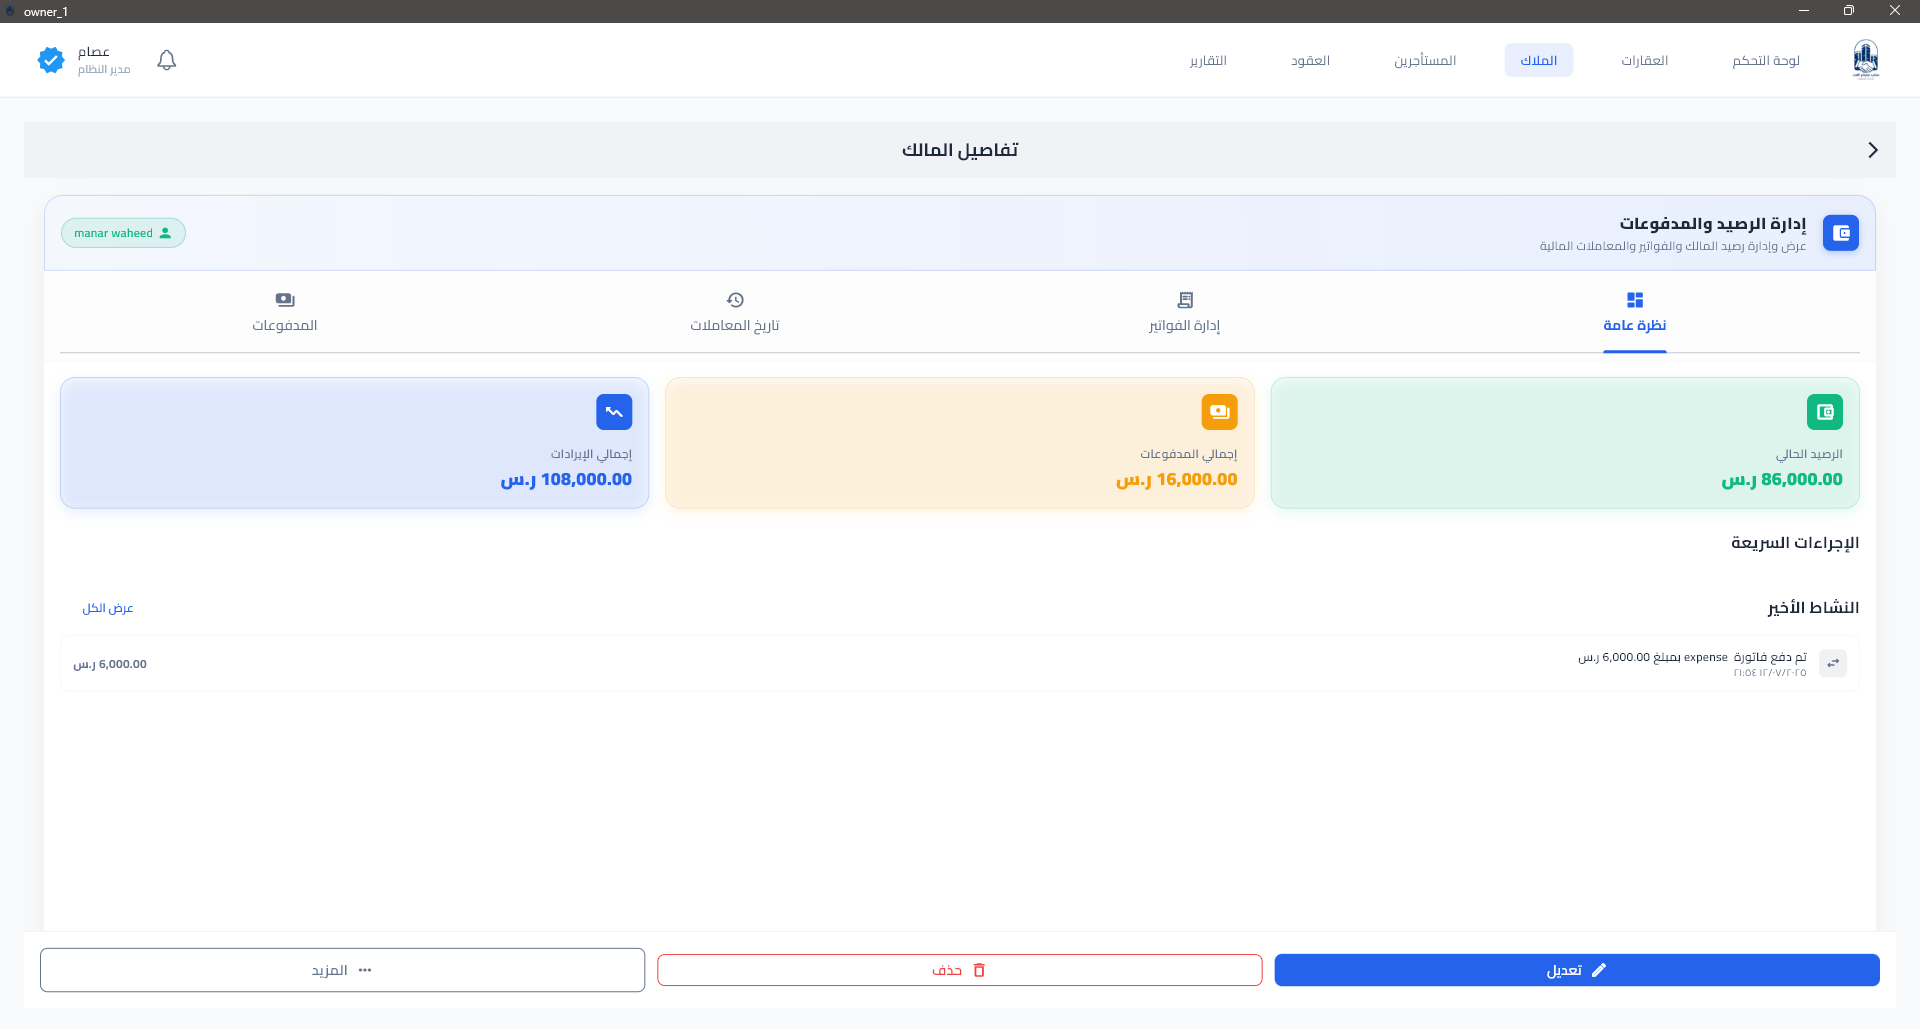Click the مدير النظام role label
1920x1029 pixels.
(104, 70)
